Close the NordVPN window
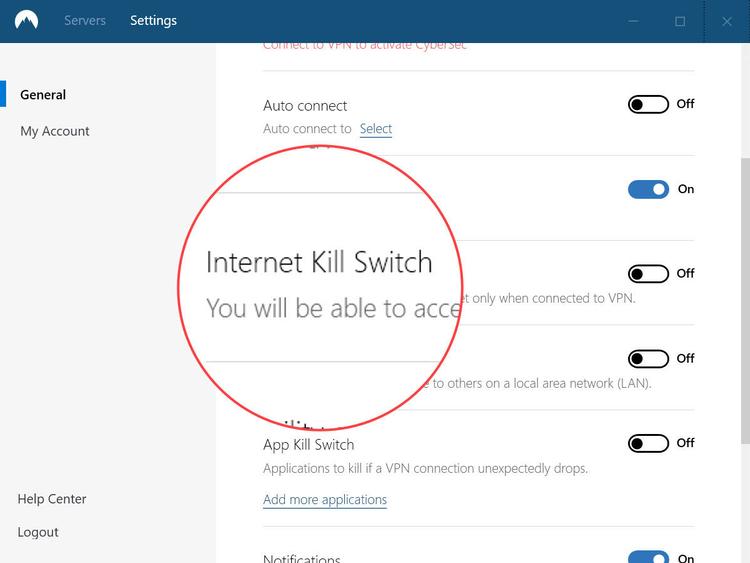Screen dimensions: 750x563 727,21
